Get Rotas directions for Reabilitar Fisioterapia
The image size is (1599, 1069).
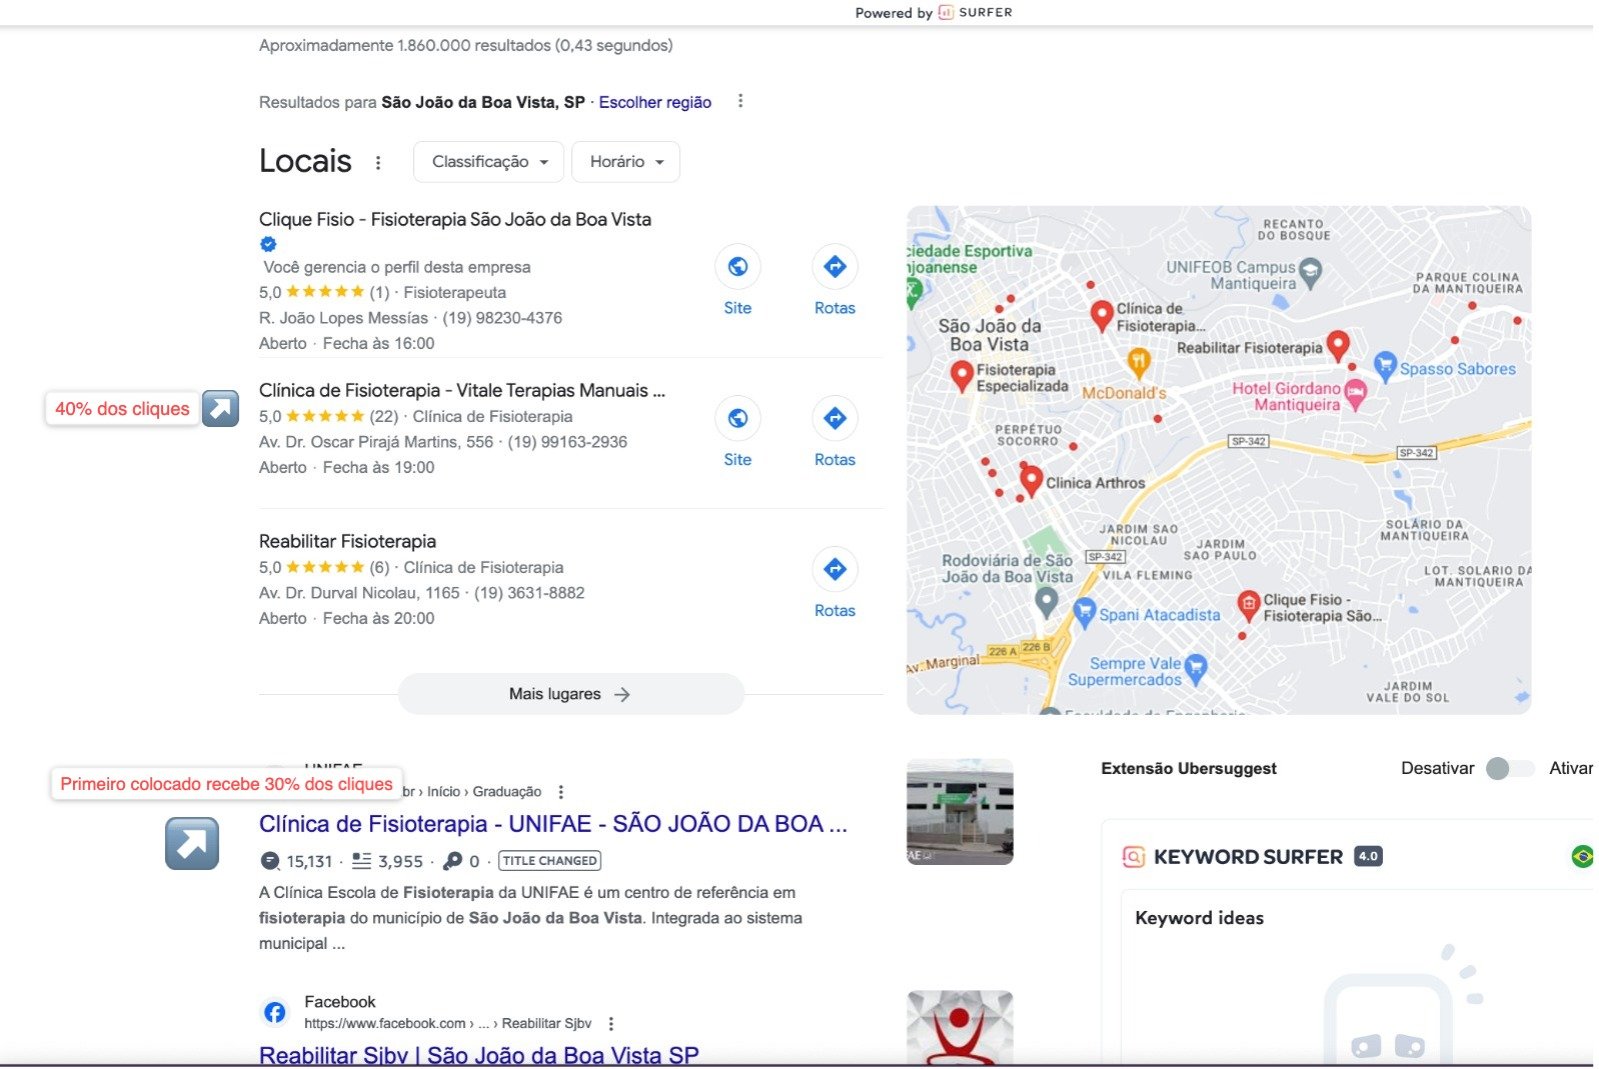[834, 569]
